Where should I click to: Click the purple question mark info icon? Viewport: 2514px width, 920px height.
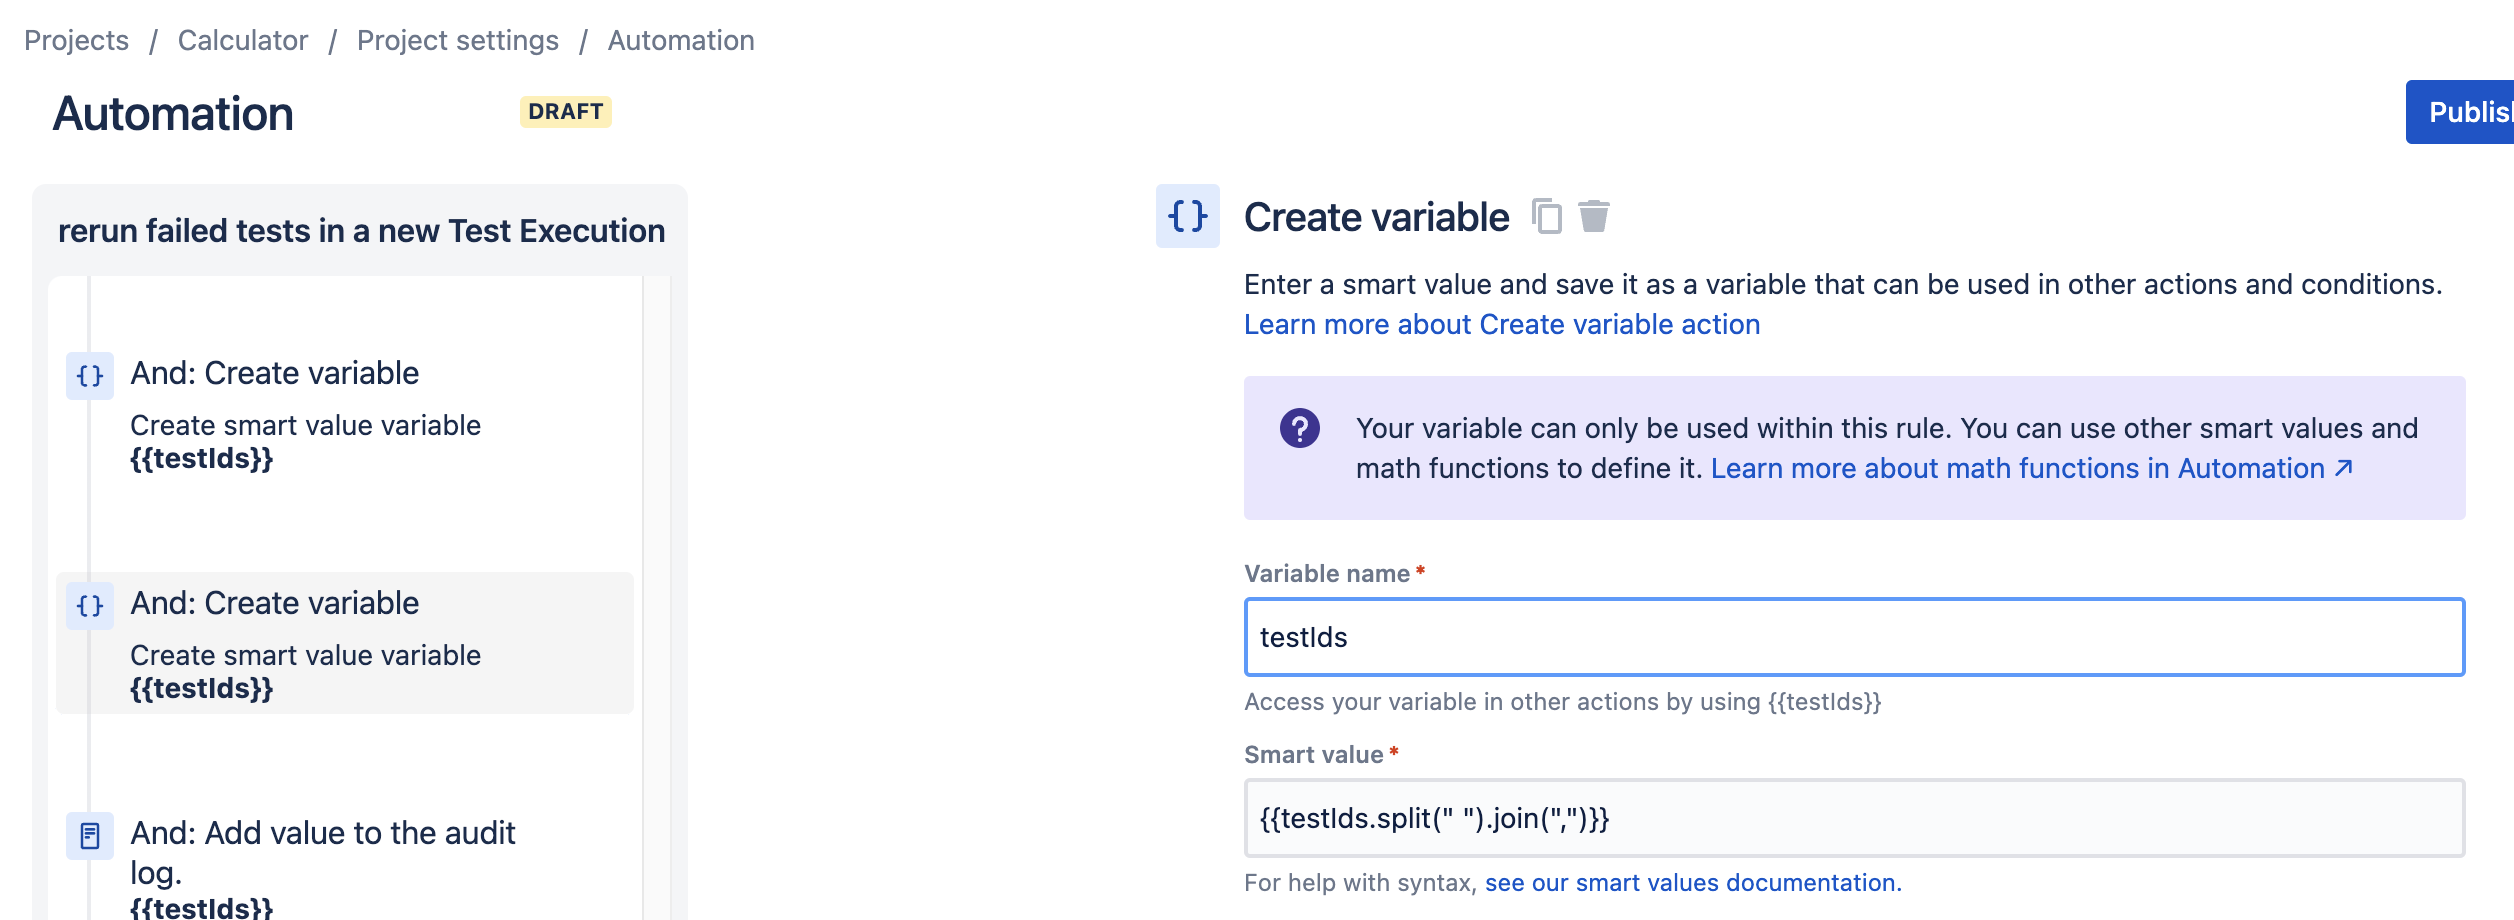coord(1300,428)
